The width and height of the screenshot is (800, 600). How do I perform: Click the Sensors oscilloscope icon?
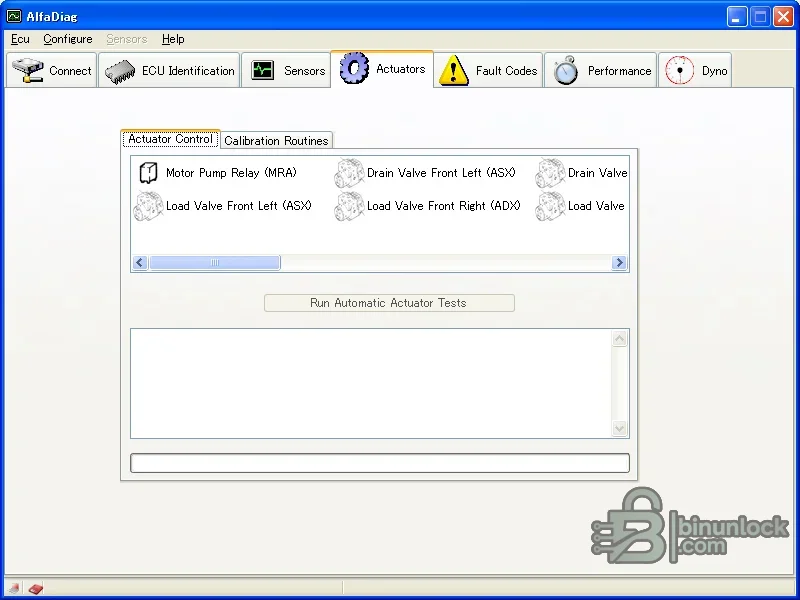[263, 70]
